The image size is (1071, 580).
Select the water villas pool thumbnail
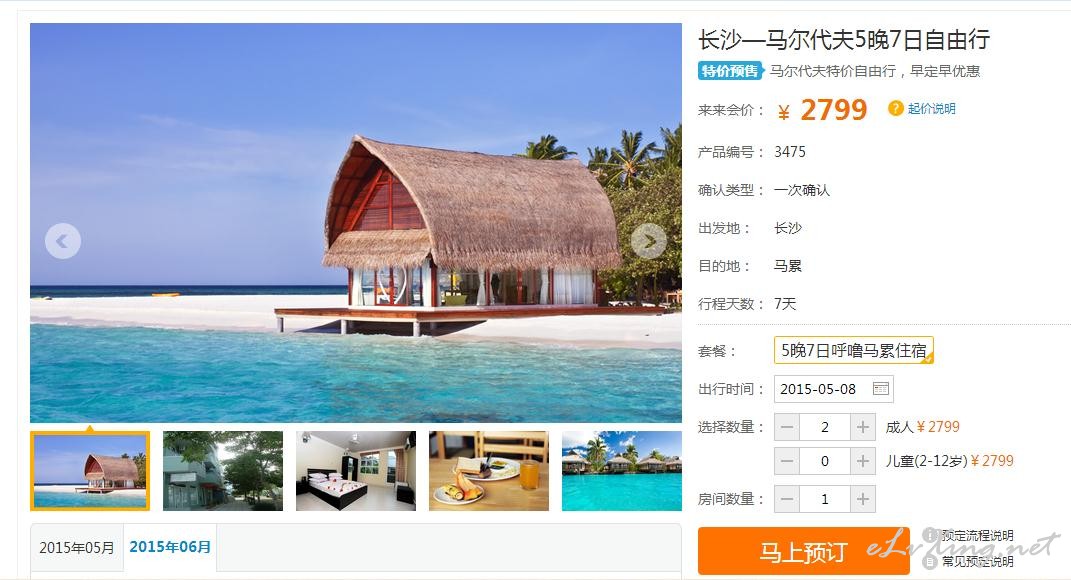tap(622, 471)
